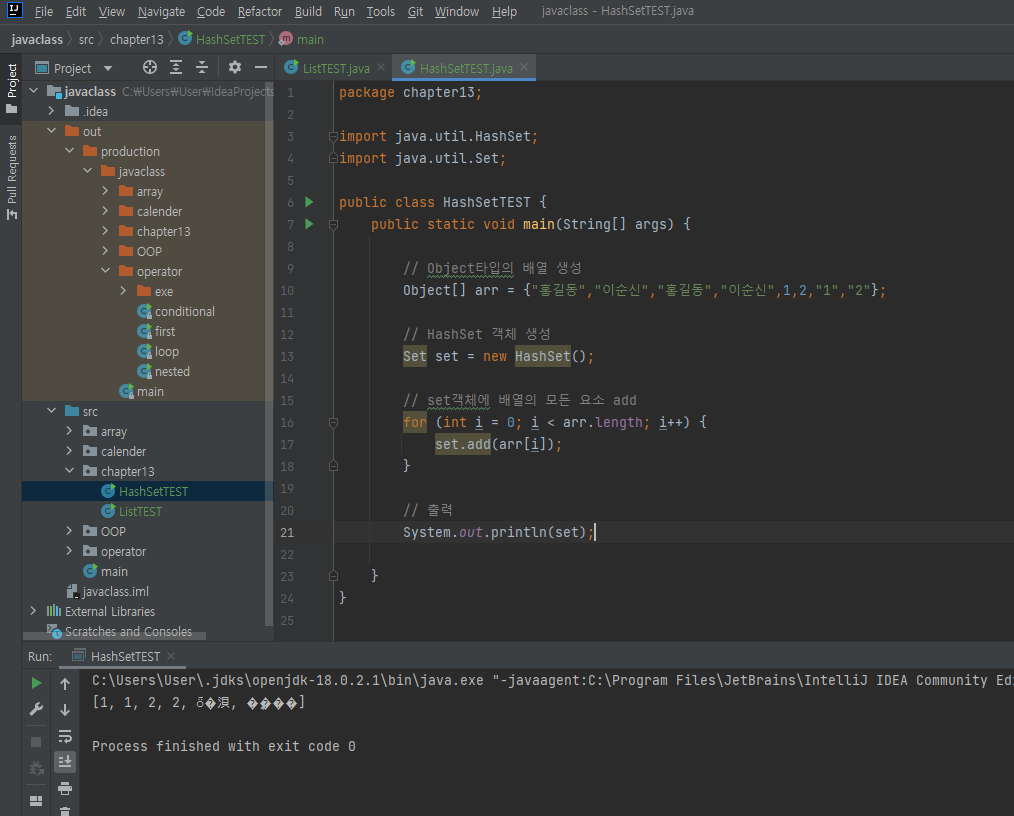
Task: Click the Up the Stack Trace arrow
Action: (65, 683)
